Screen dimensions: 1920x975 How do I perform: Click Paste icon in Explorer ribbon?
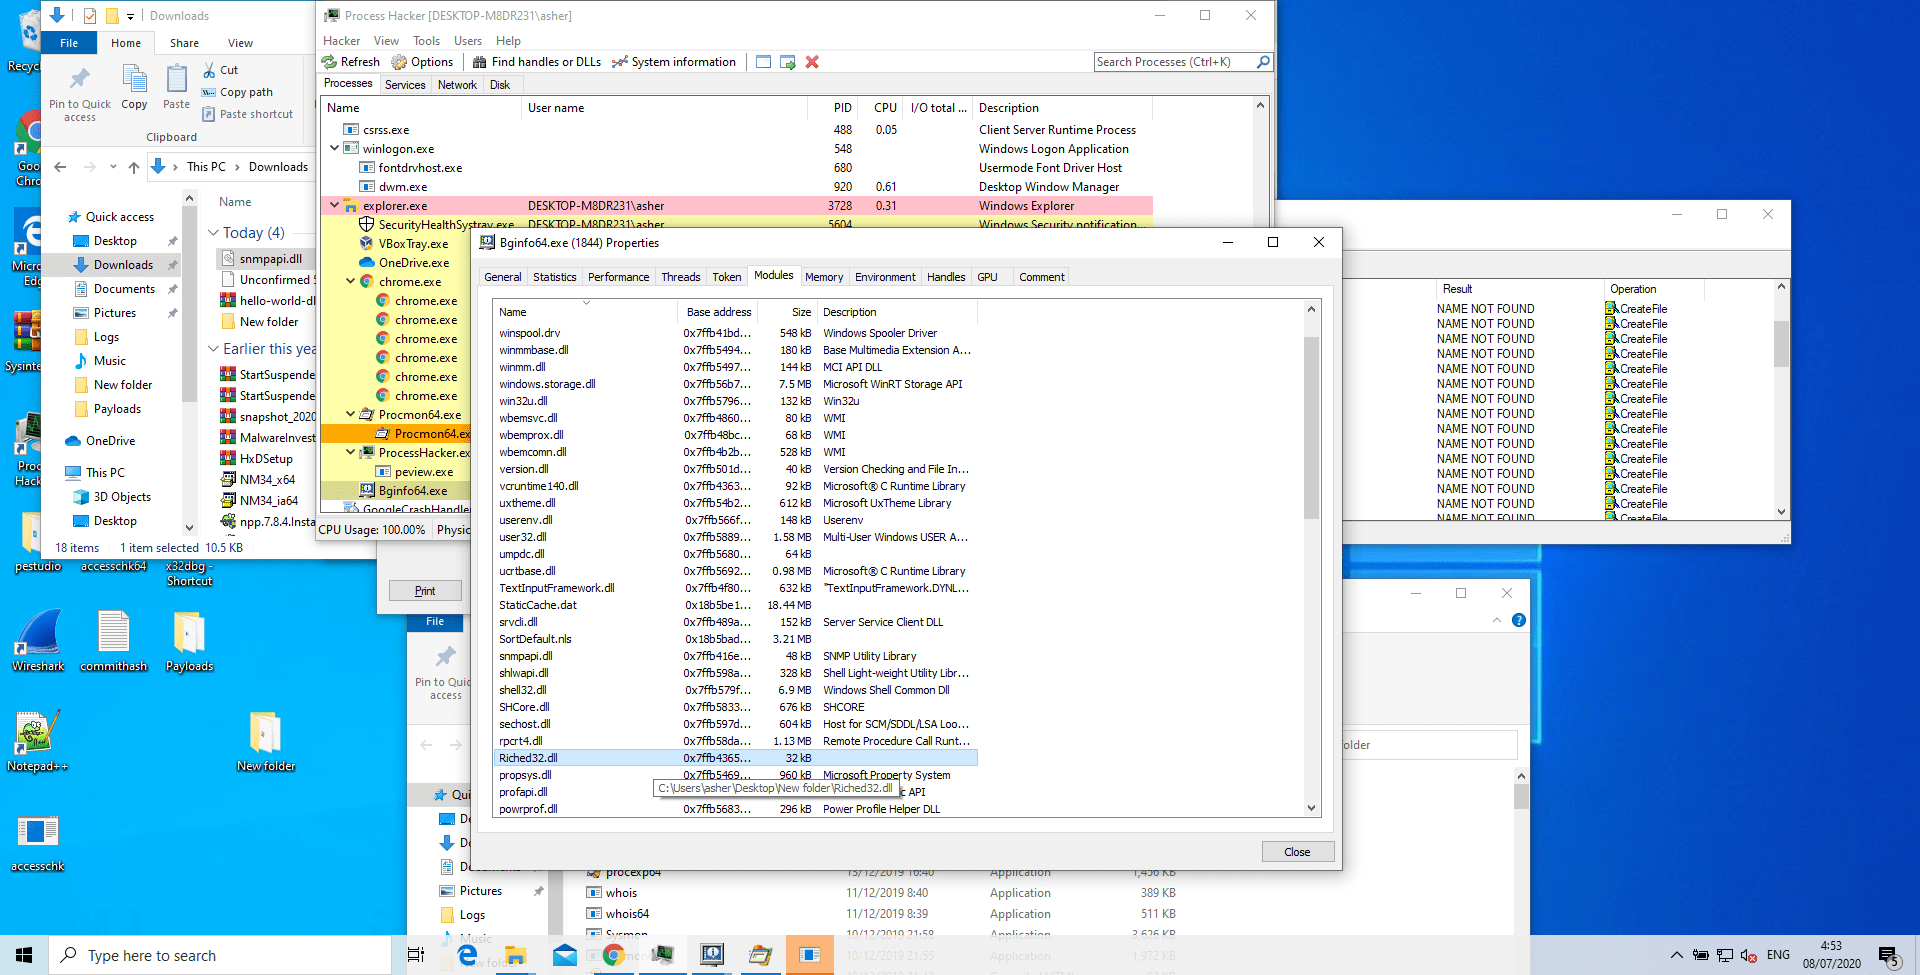click(177, 87)
